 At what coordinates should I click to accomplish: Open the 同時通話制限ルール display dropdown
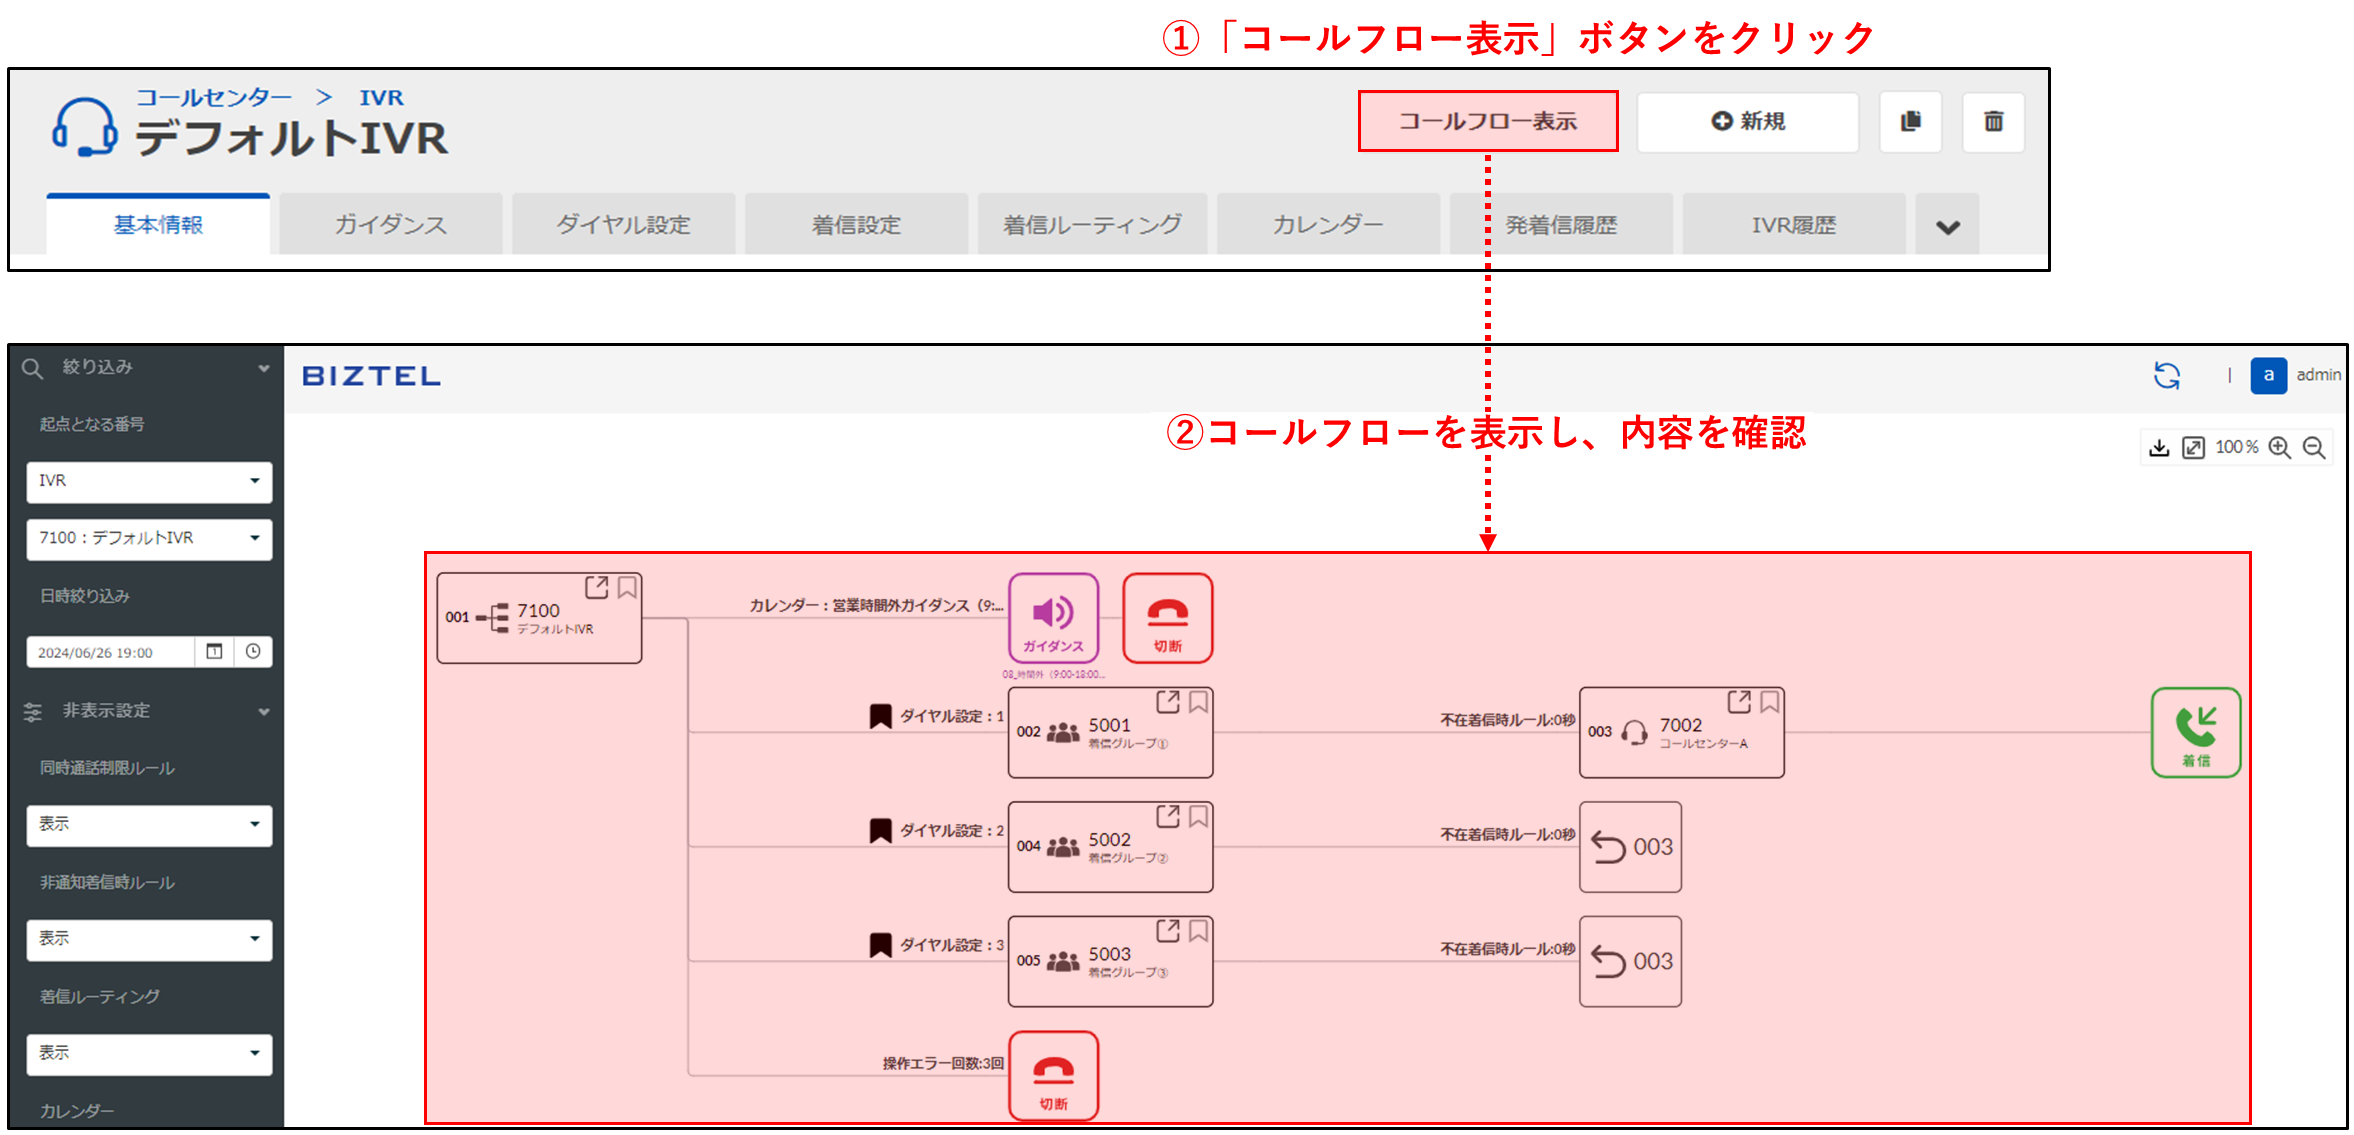pyautogui.click(x=149, y=825)
